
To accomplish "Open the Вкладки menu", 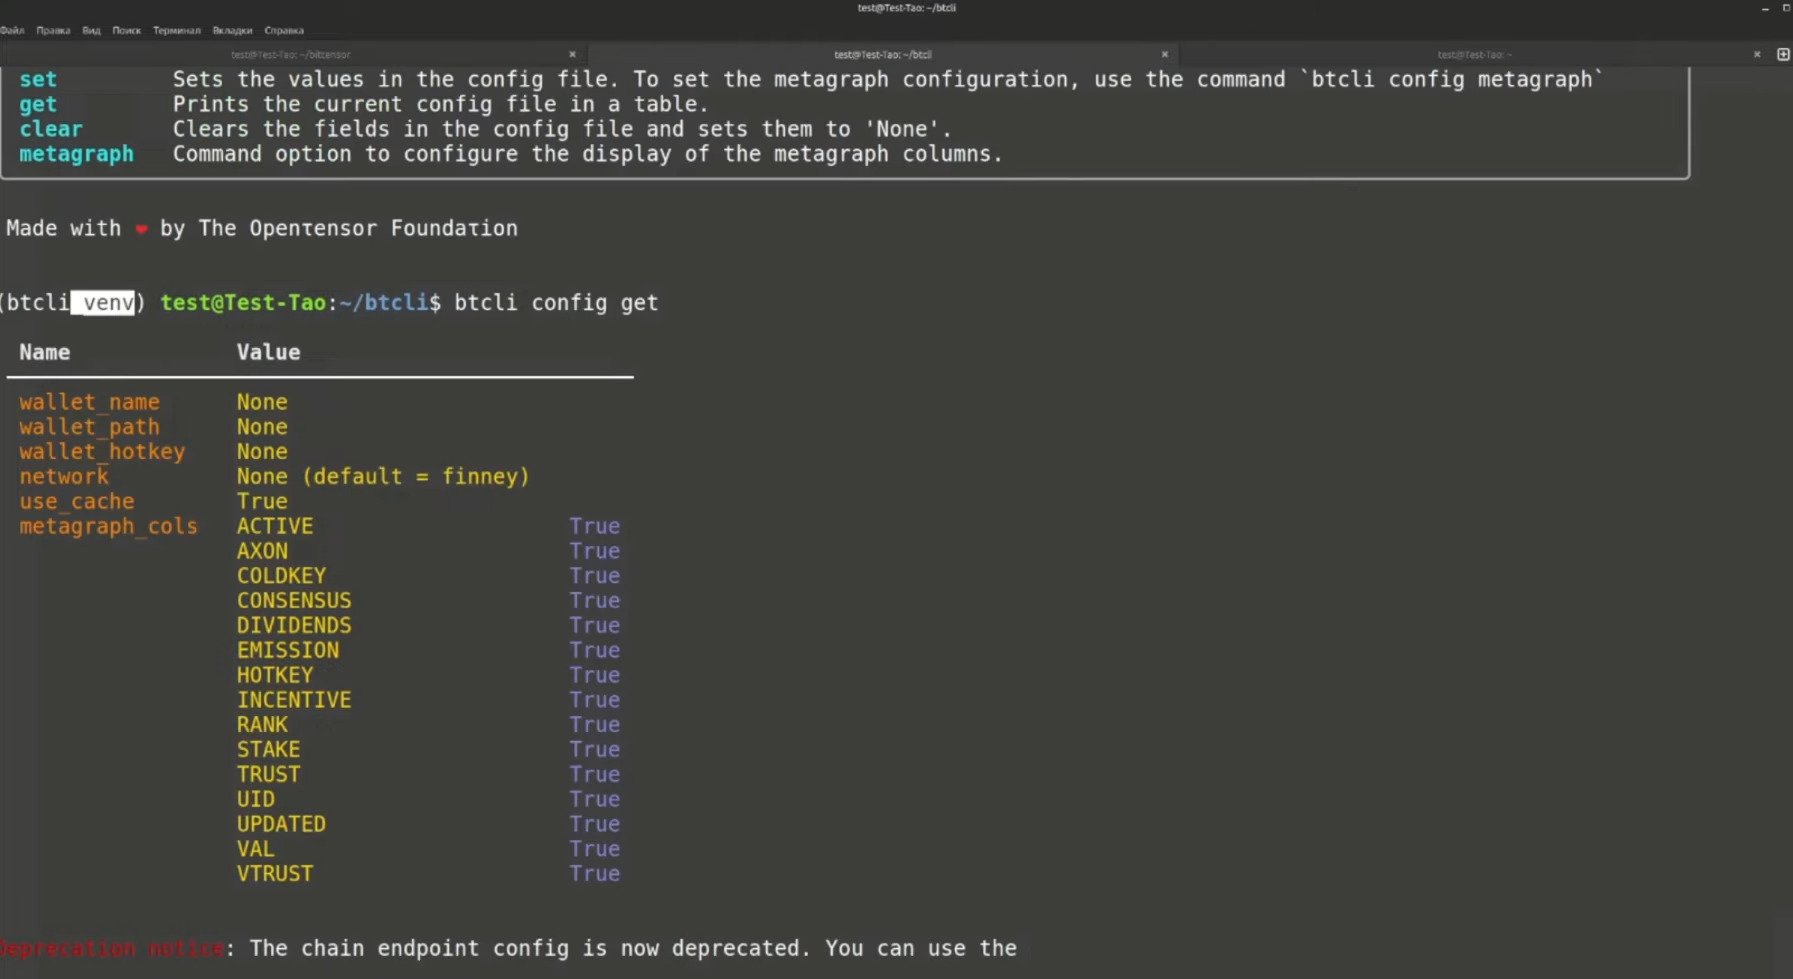I will click(232, 30).
